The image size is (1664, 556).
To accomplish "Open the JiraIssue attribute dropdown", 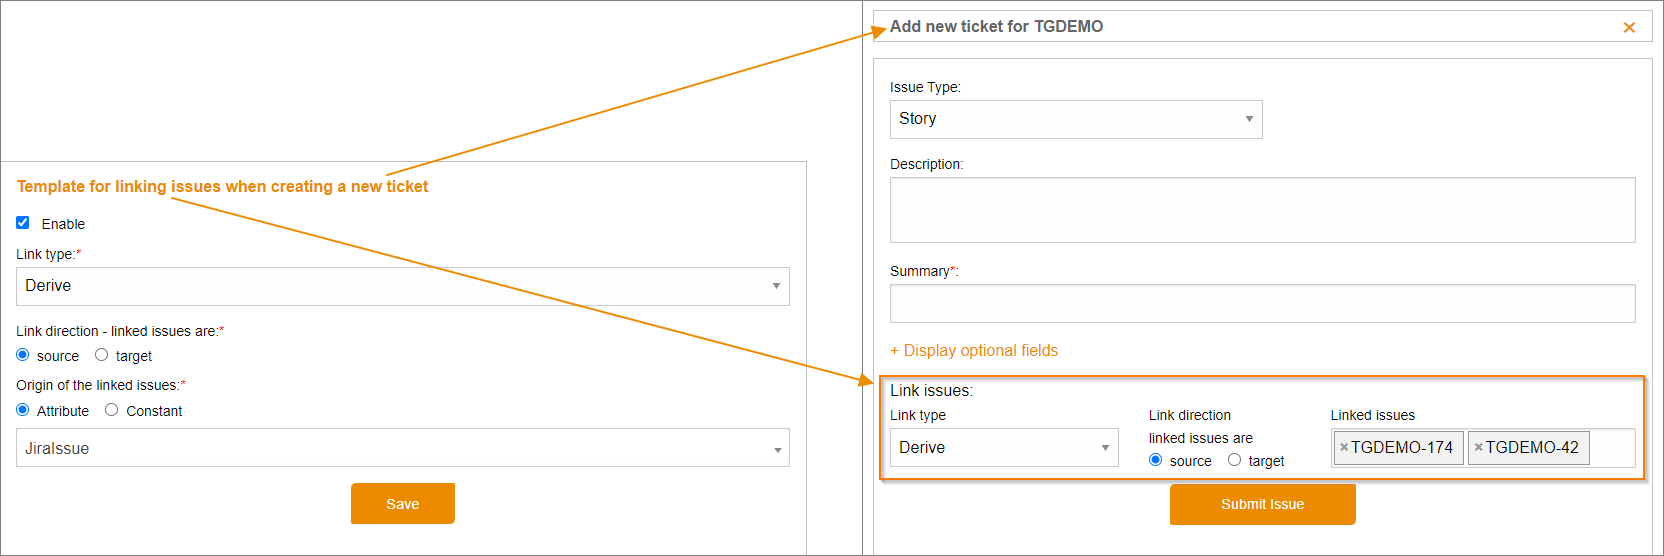I will pos(403,448).
